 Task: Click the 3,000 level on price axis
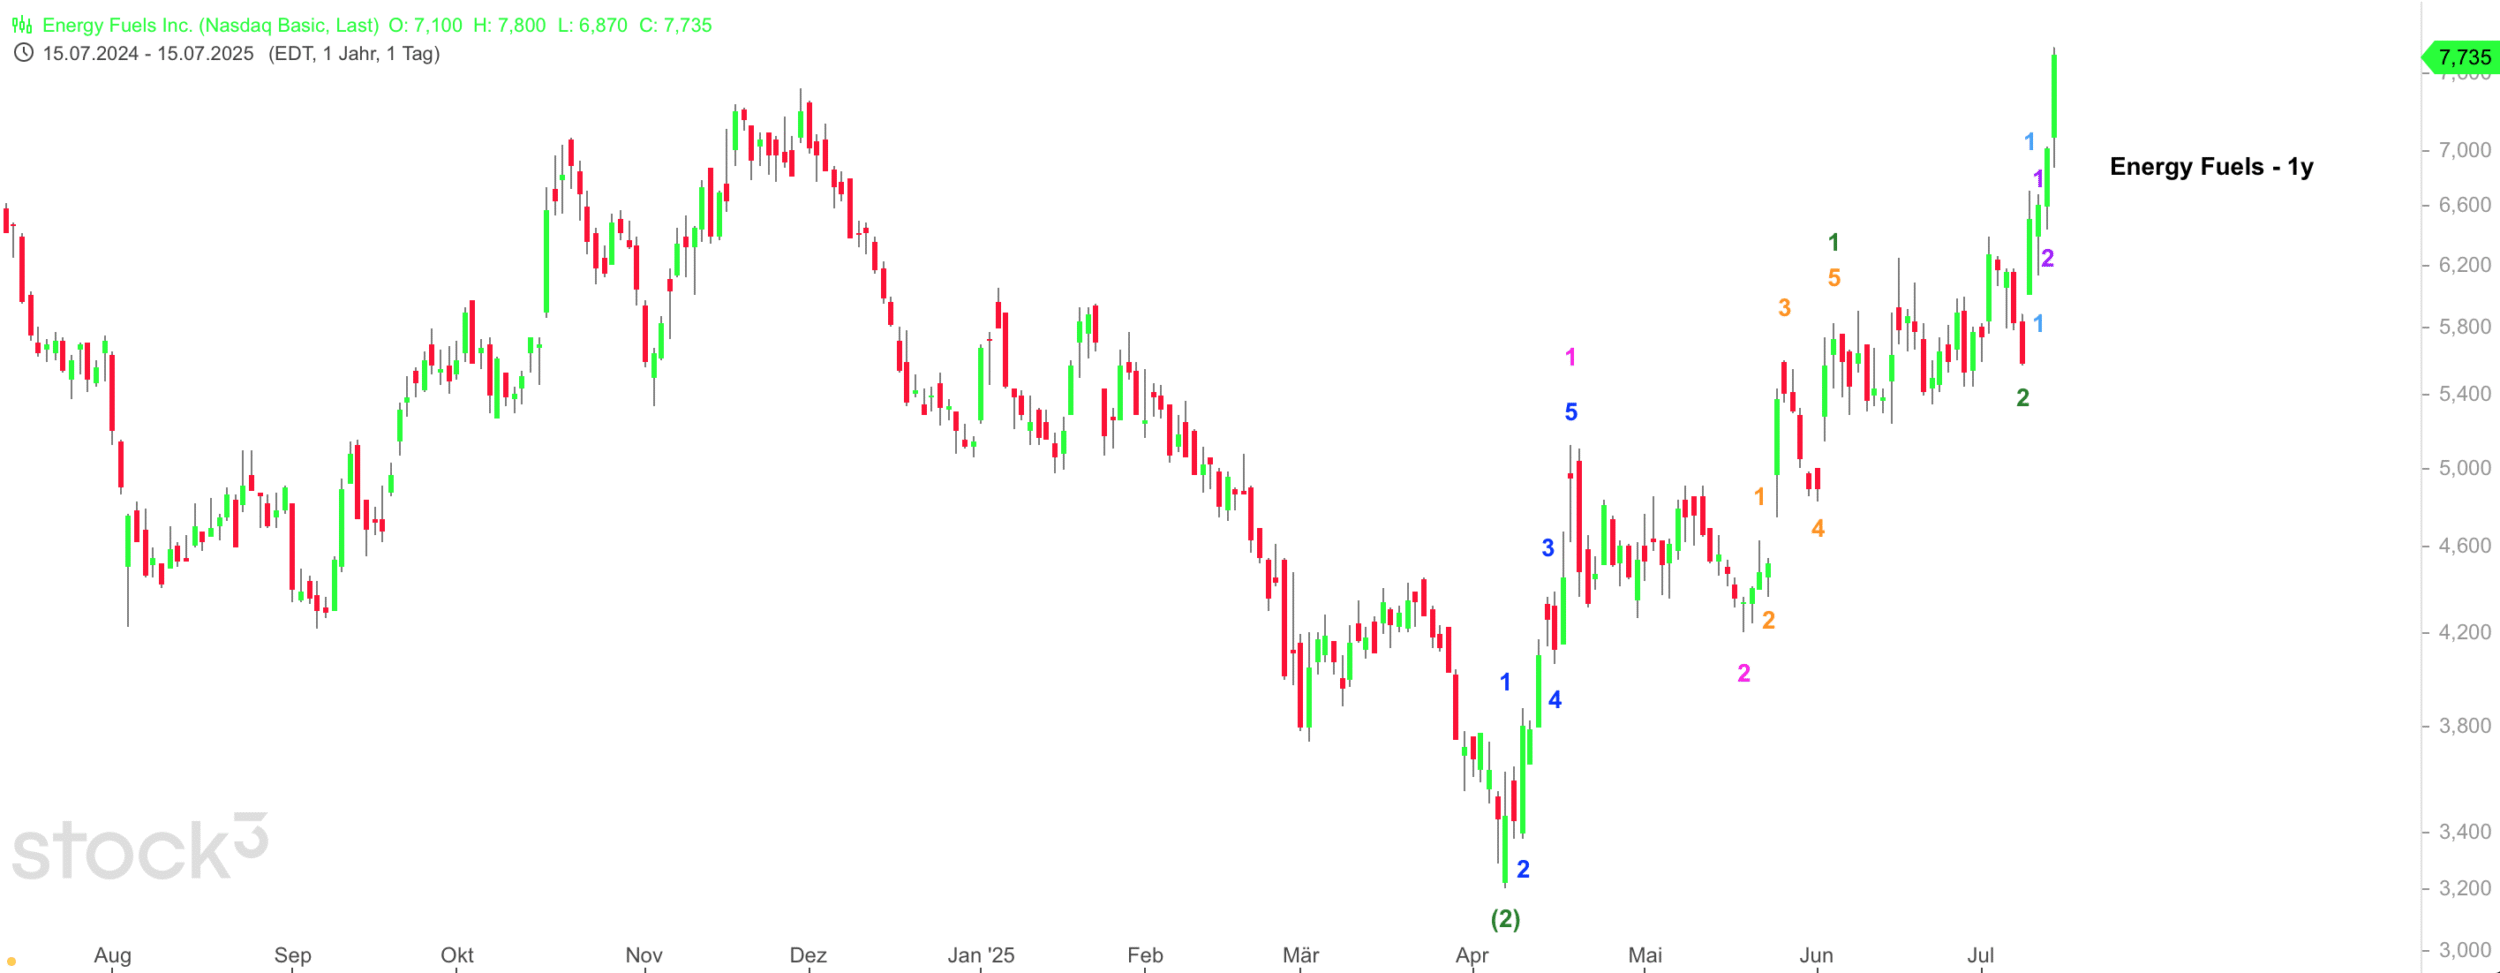[2464, 949]
